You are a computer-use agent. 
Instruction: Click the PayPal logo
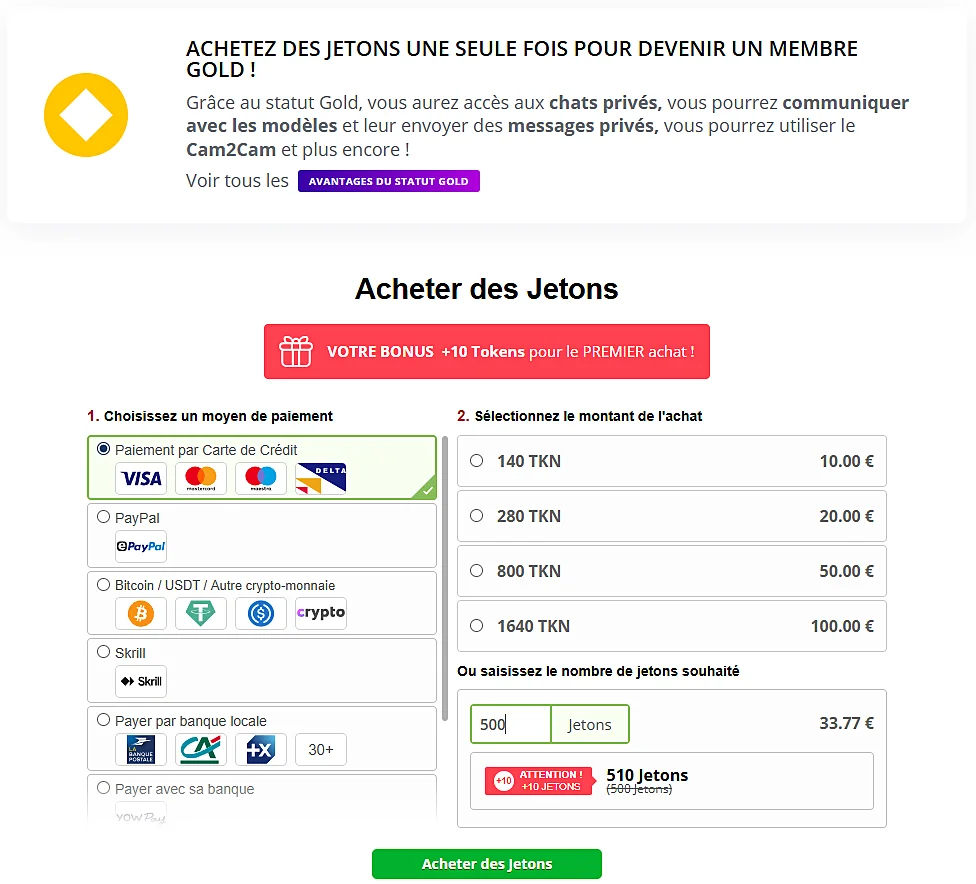(140, 546)
